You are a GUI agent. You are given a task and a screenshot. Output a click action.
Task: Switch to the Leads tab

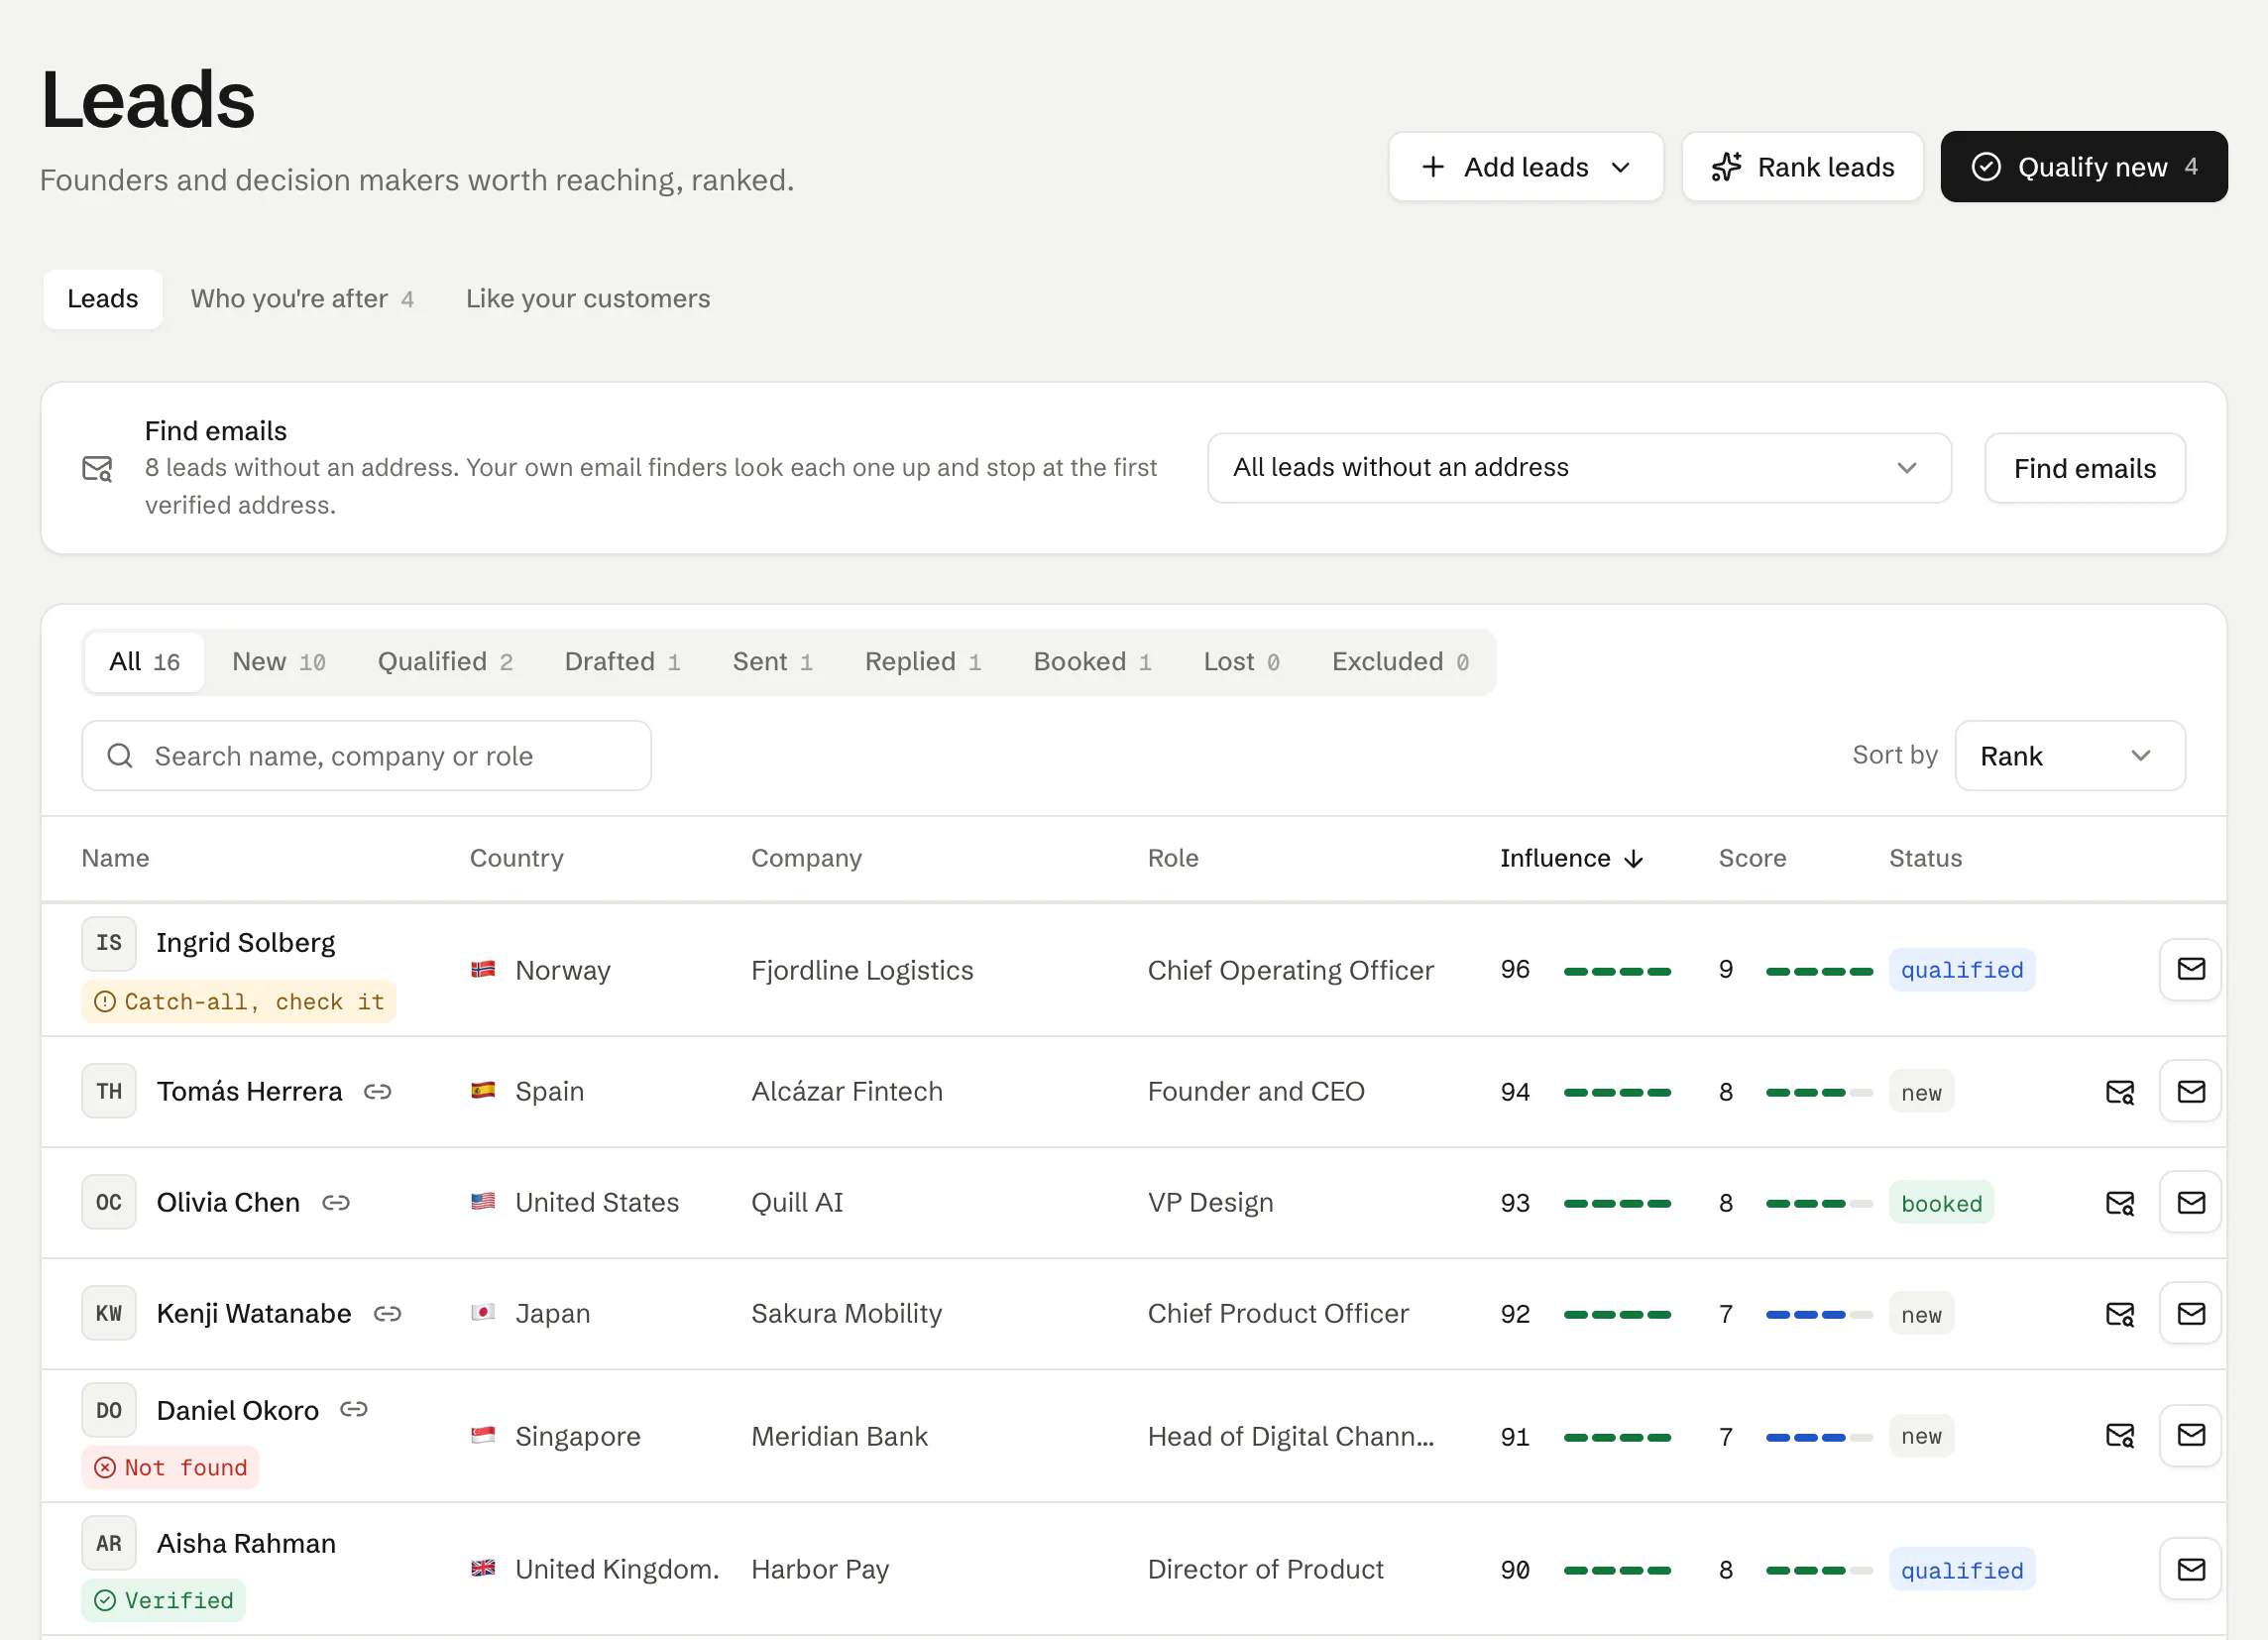click(103, 299)
